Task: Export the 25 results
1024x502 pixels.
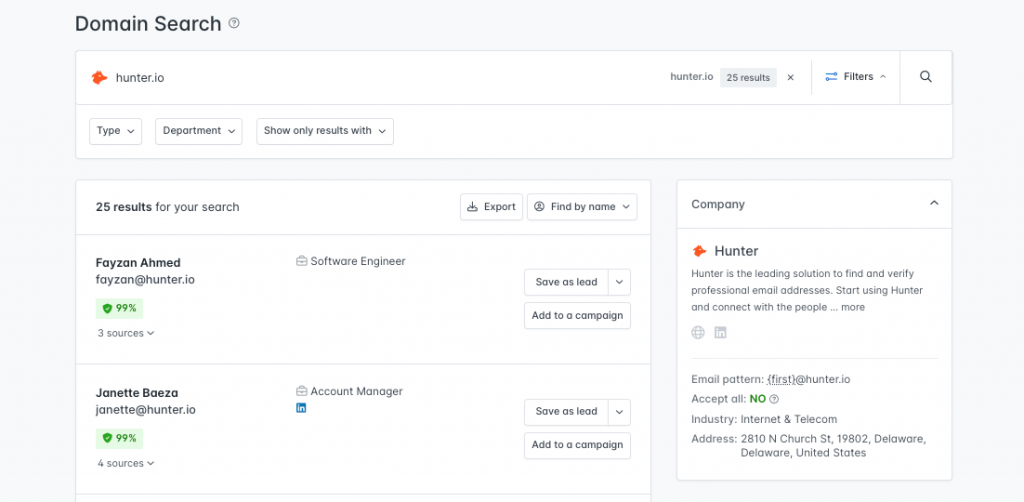Action: tap(491, 207)
